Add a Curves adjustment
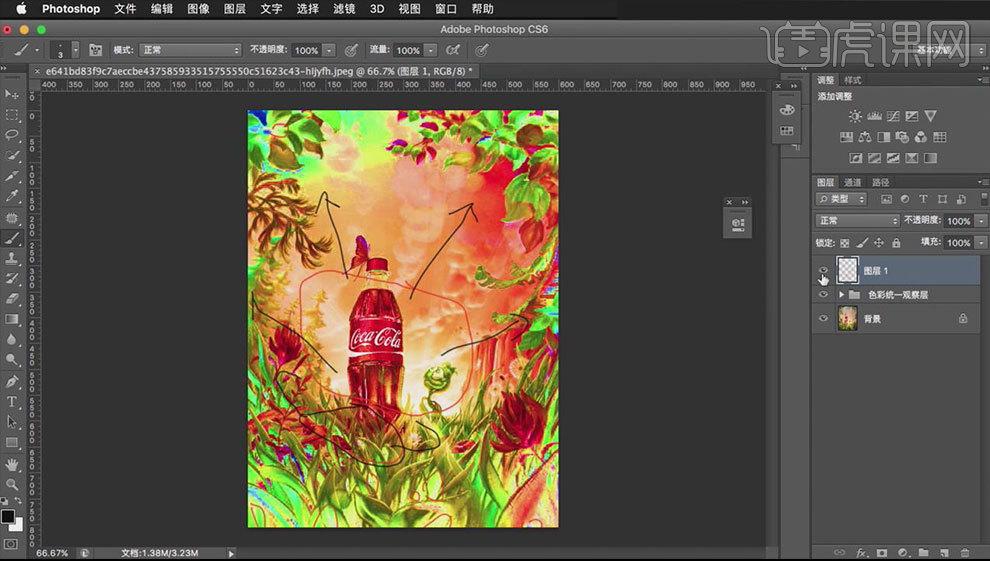 [893, 116]
